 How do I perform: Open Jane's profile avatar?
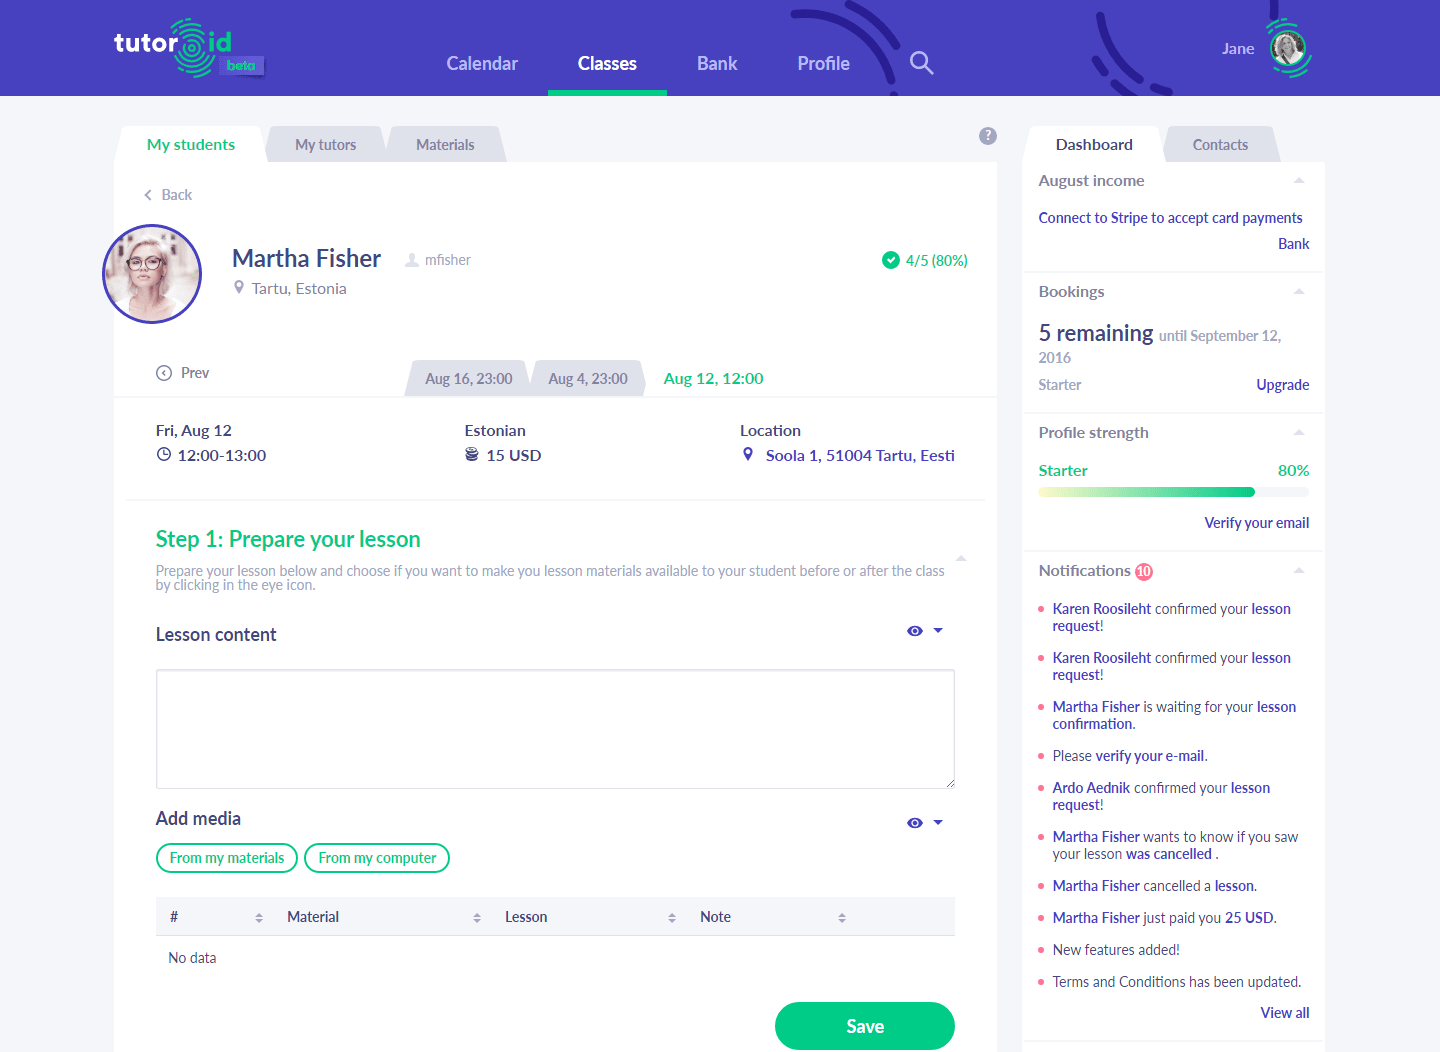[x=1288, y=48]
